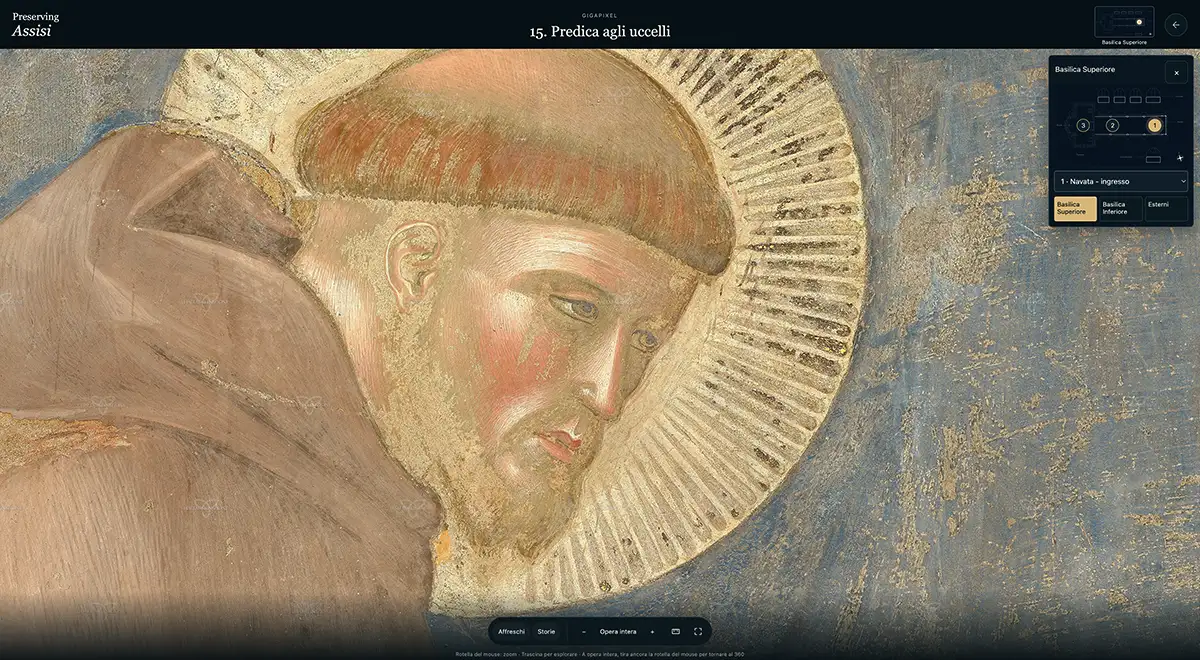Click Opera intera to show the whole work
The image size is (1200, 660).
[x=618, y=631]
